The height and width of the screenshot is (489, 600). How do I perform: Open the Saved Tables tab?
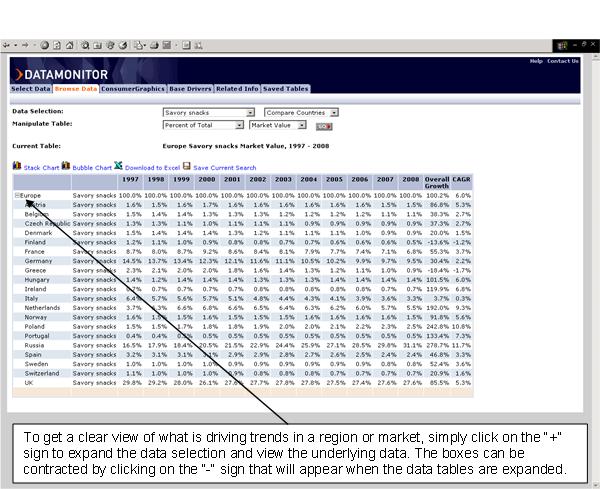(x=285, y=89)
